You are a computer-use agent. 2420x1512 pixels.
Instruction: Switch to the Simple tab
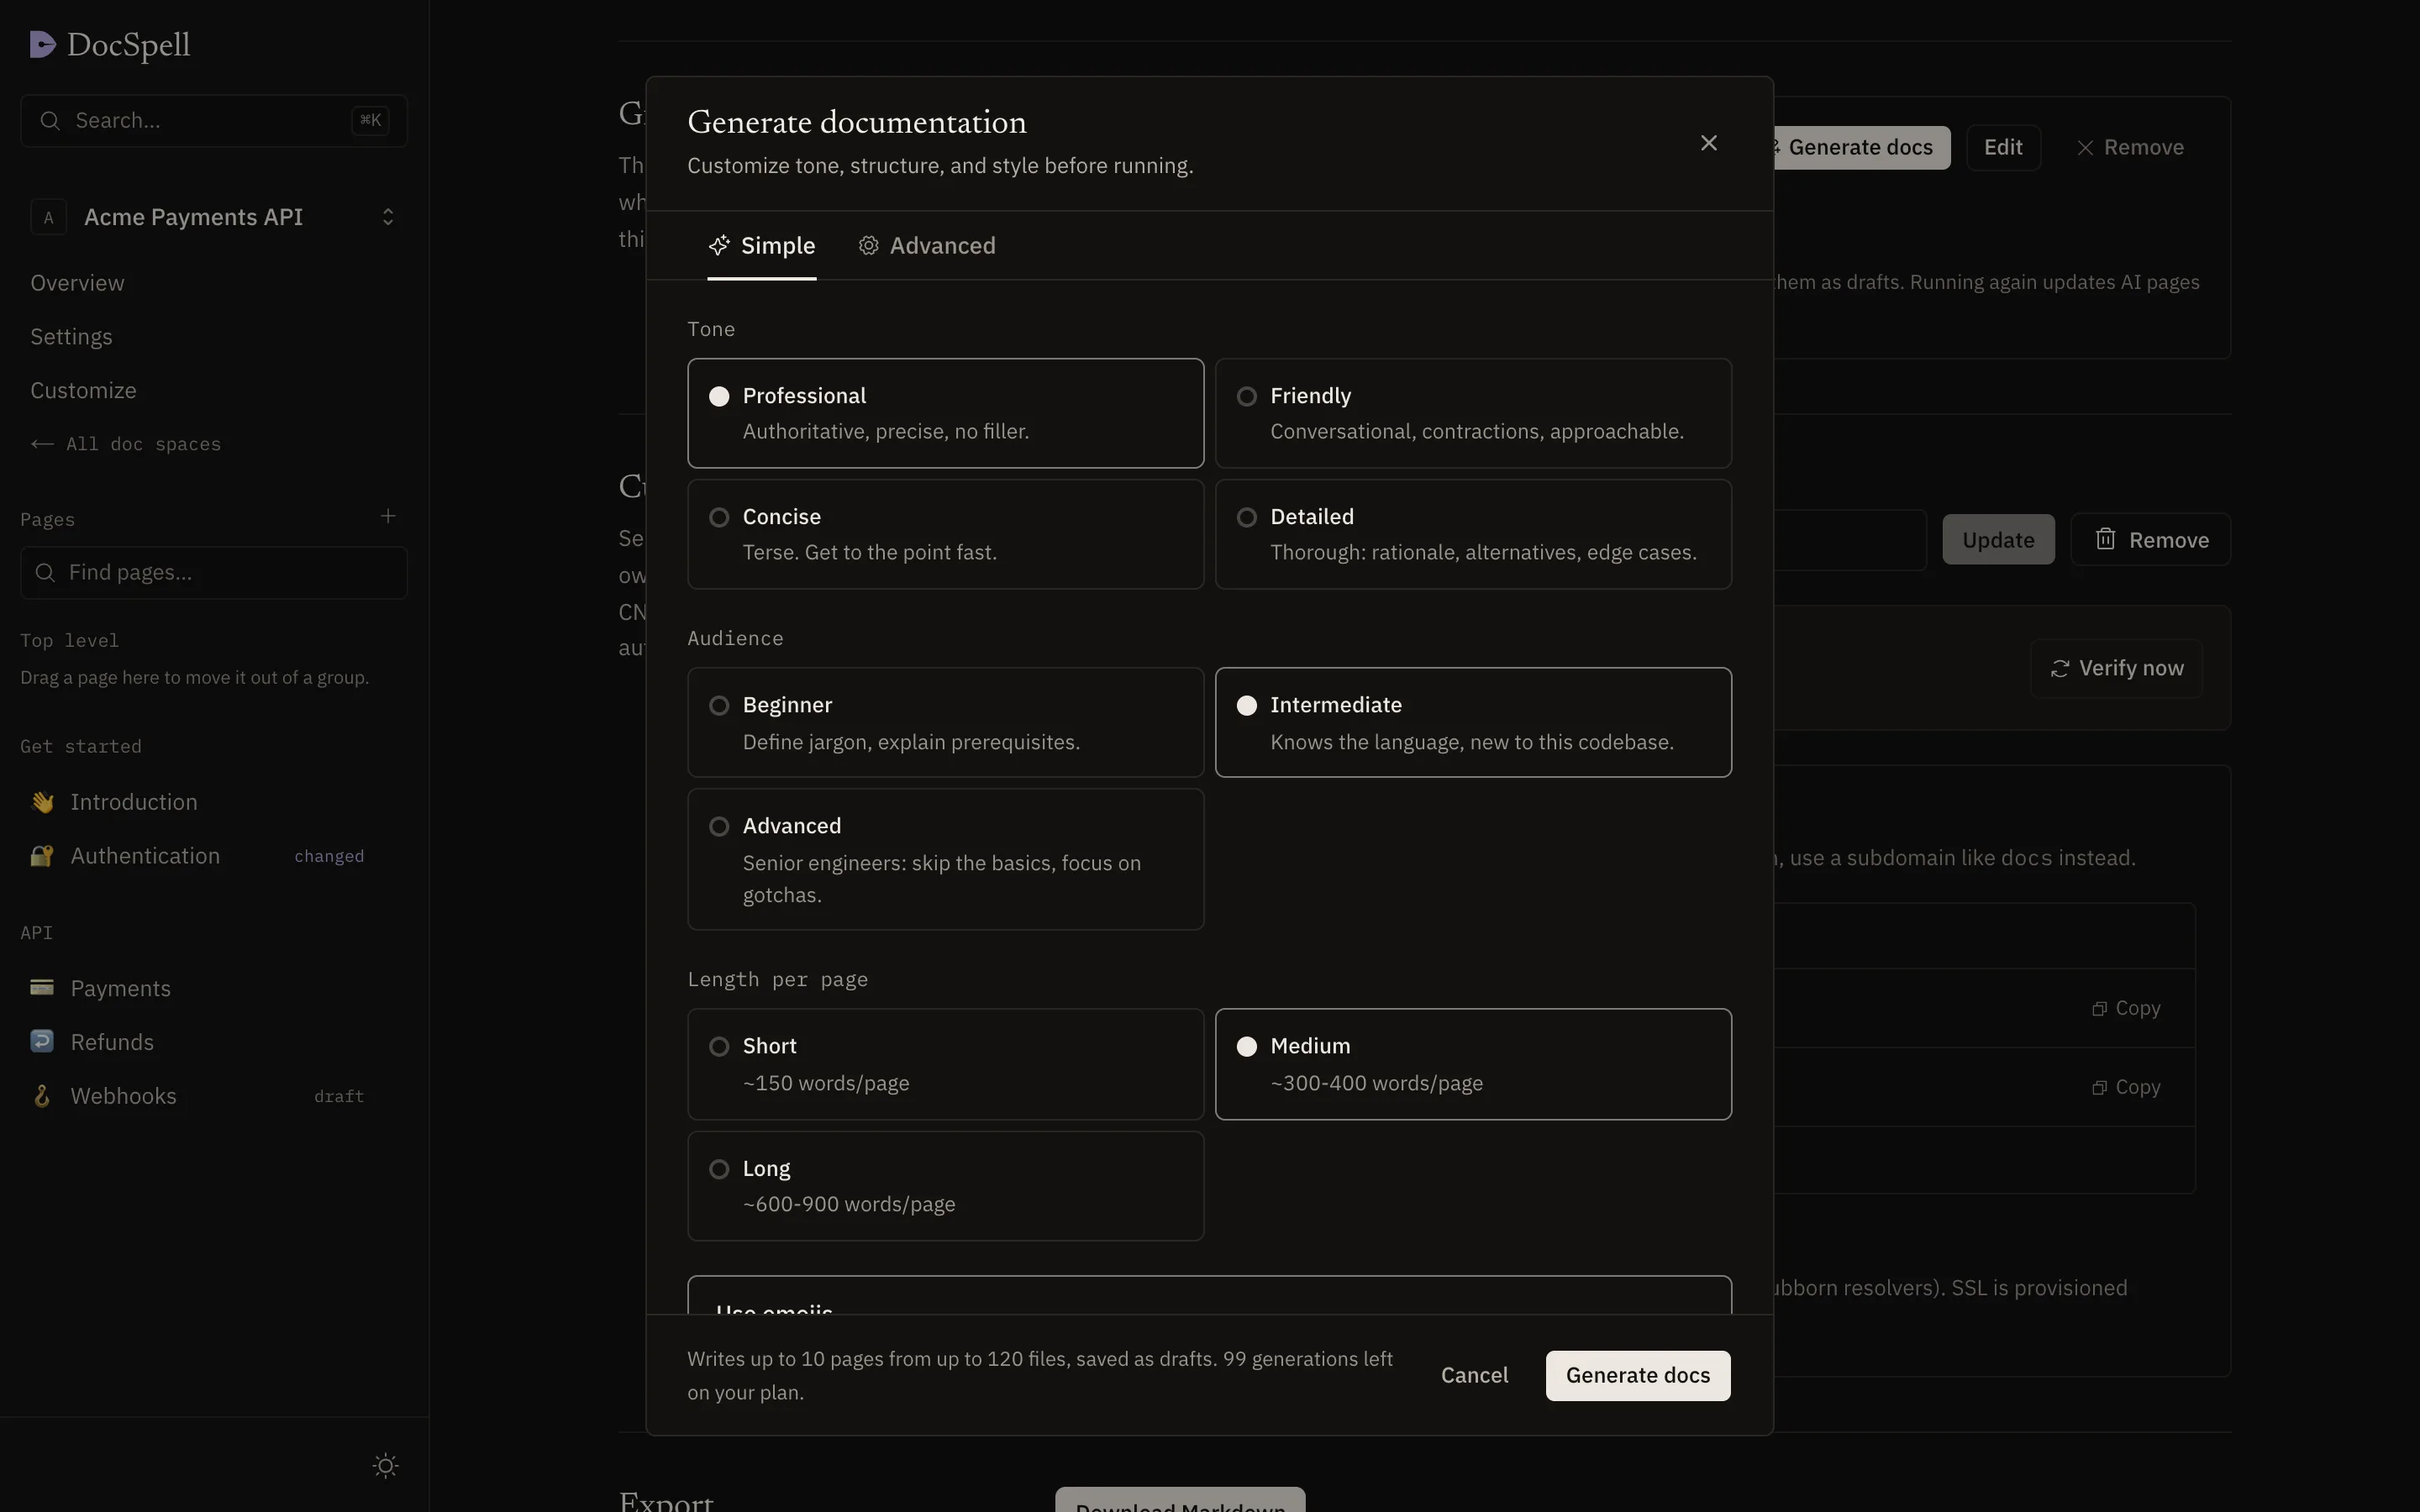762,245
